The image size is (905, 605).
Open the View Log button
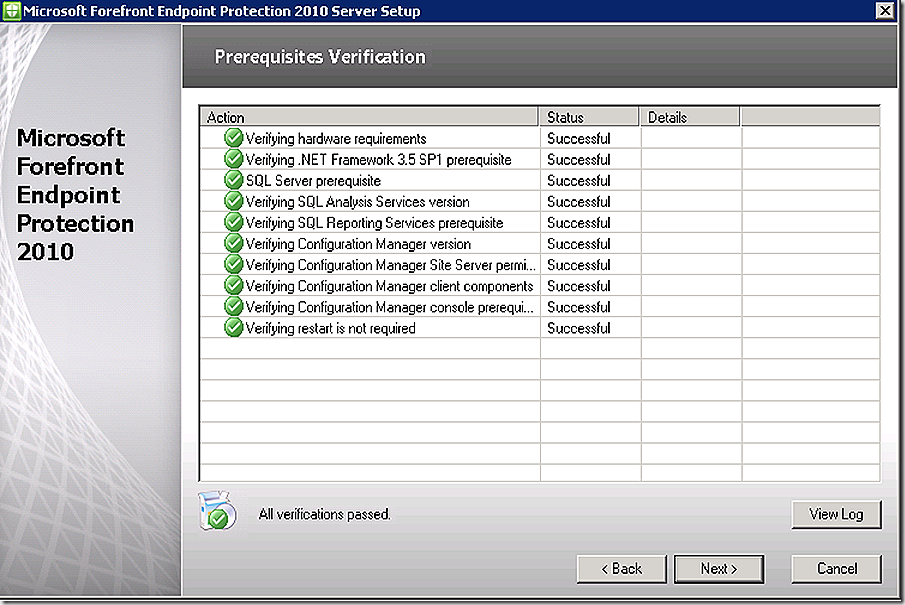(836, 514)
